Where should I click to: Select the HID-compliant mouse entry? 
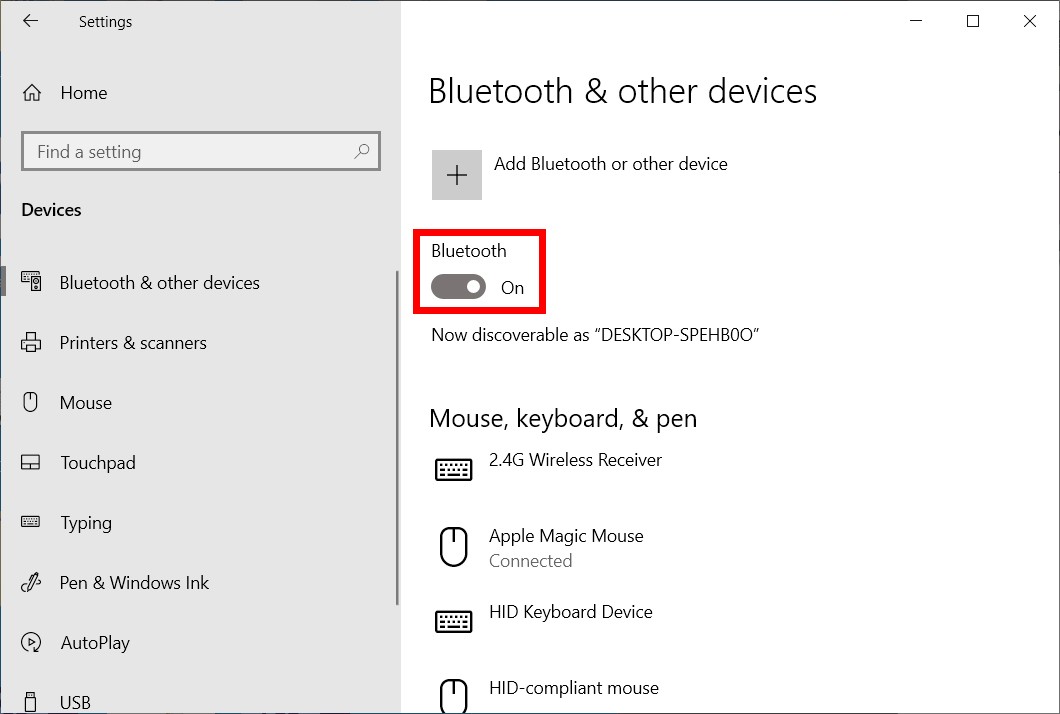click(573, 688)
